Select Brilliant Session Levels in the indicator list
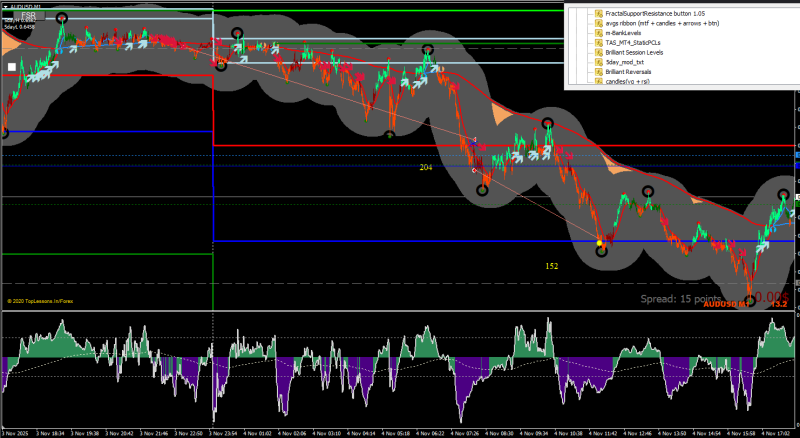Screen dimensions: 800x438 [x=634, y=53]
